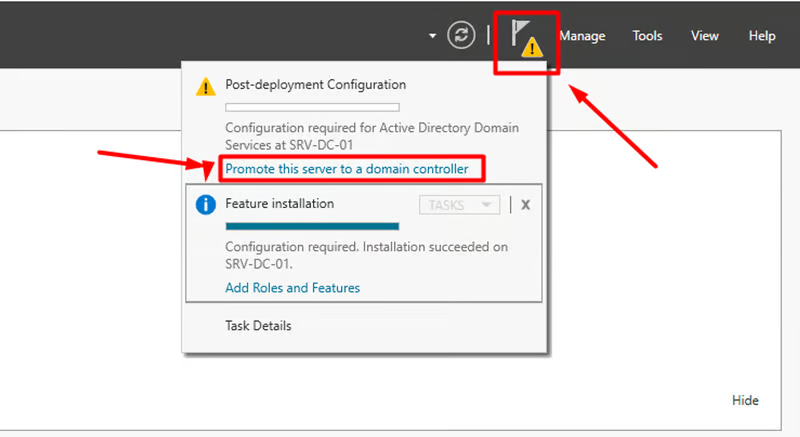The width and height of the screenshot is (800, 437).
Task: Click the Add Roles and Features link
Action: click(x=292, y=288)
